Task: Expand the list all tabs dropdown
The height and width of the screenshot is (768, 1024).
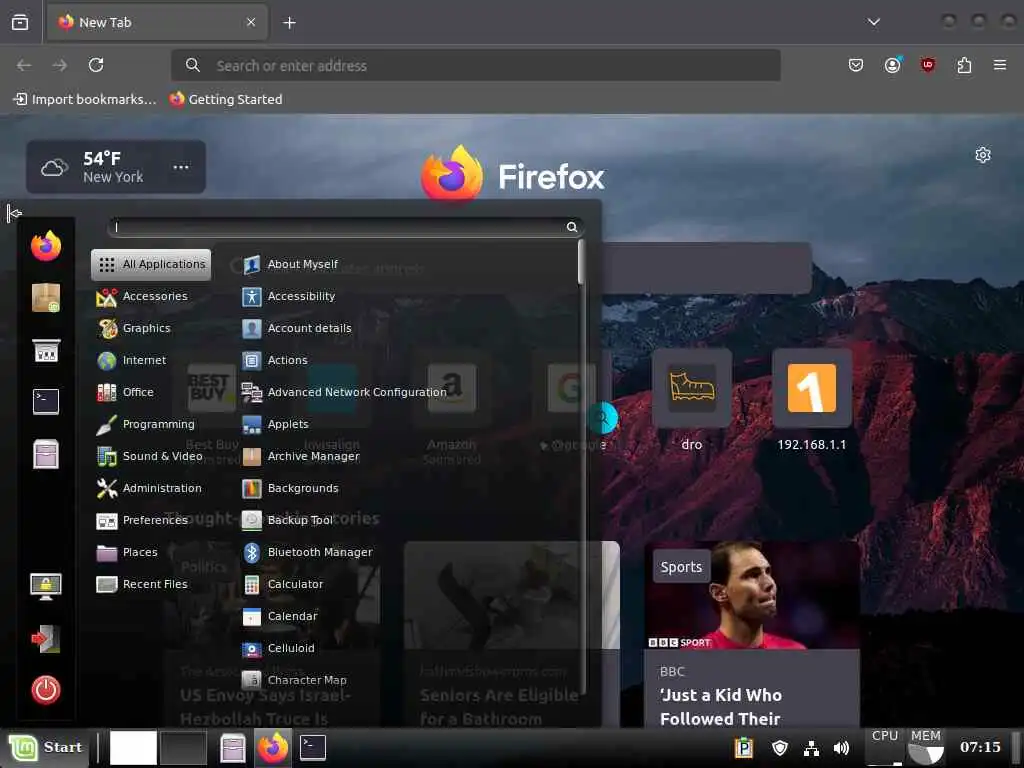Action: [x=873, y=22]
